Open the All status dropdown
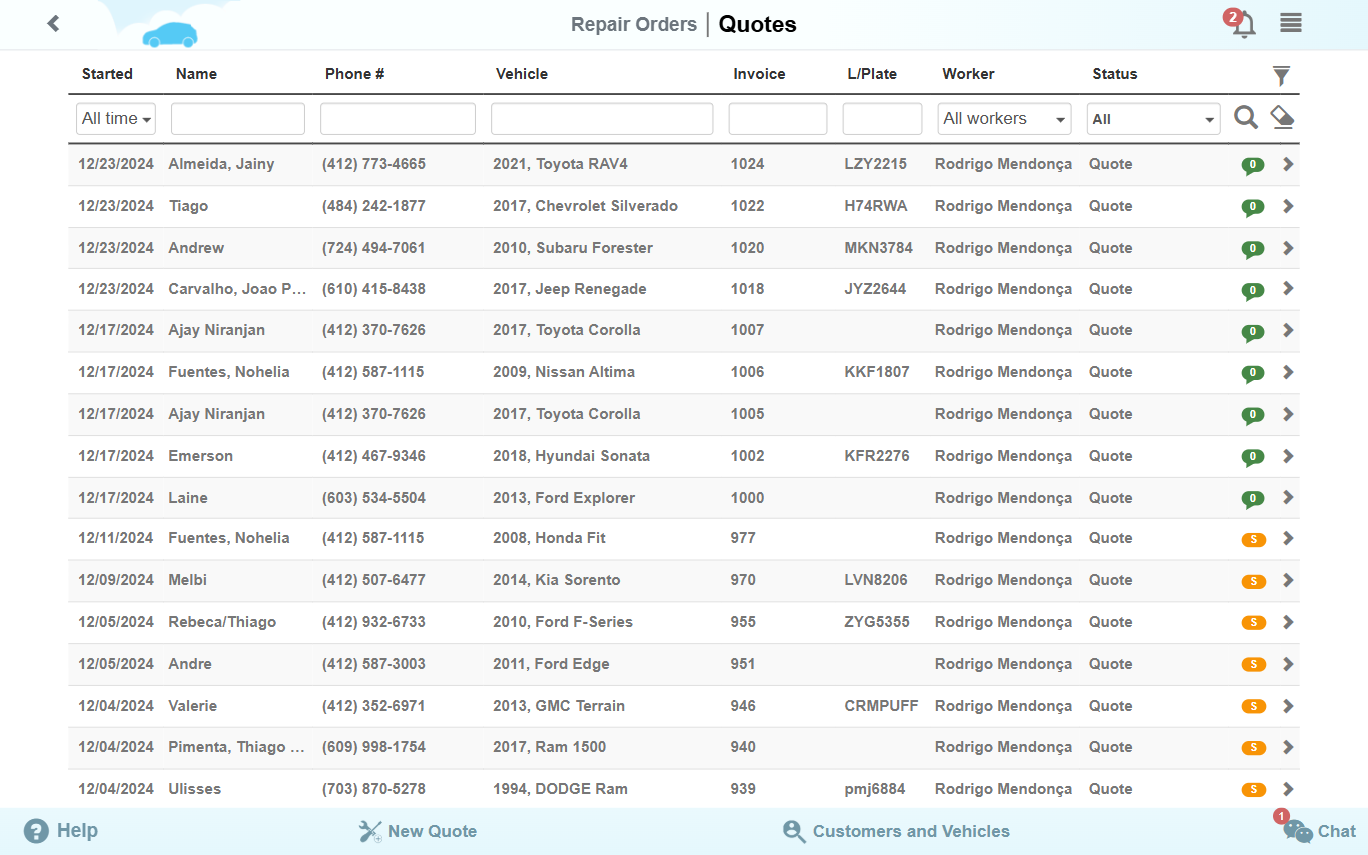The width and height of the screenshot is (1368, 855). 1153,118
